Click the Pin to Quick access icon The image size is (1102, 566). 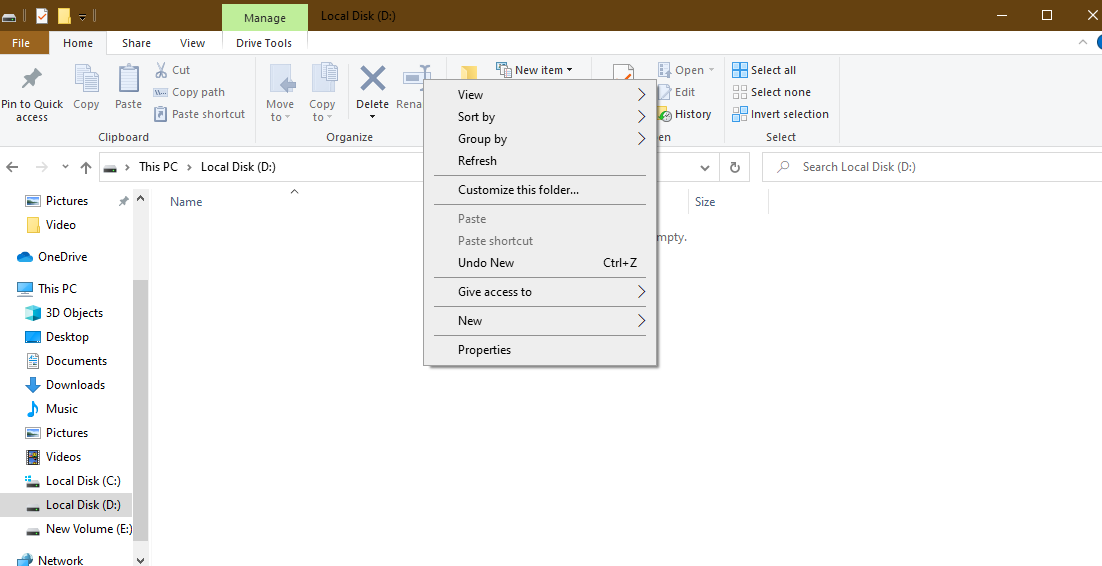32,79
